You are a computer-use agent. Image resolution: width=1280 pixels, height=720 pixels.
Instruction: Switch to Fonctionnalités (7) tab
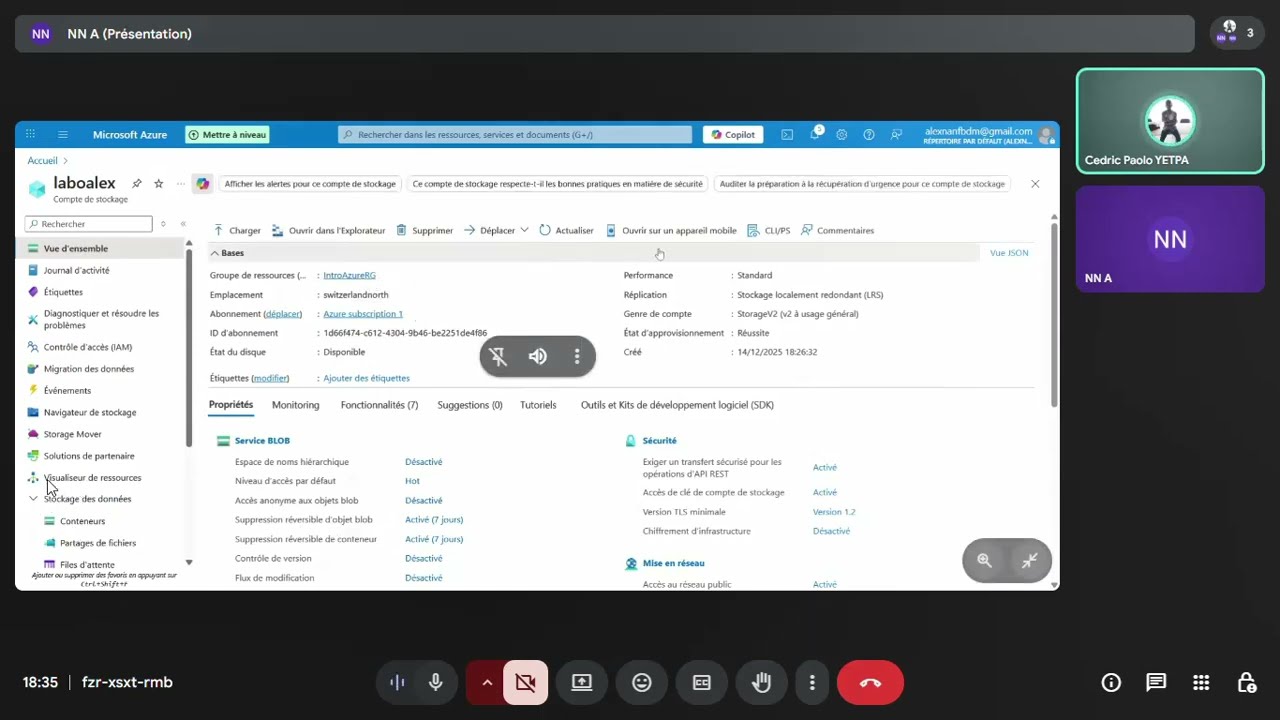[379, 405]
